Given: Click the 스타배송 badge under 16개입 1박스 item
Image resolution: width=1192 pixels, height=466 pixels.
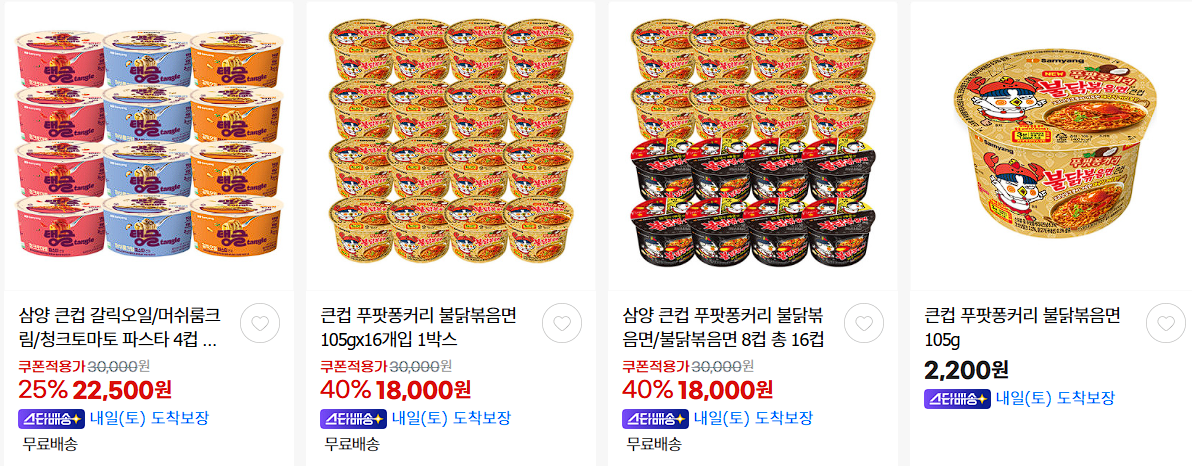Looking at the screenshot, I should 353,419.
